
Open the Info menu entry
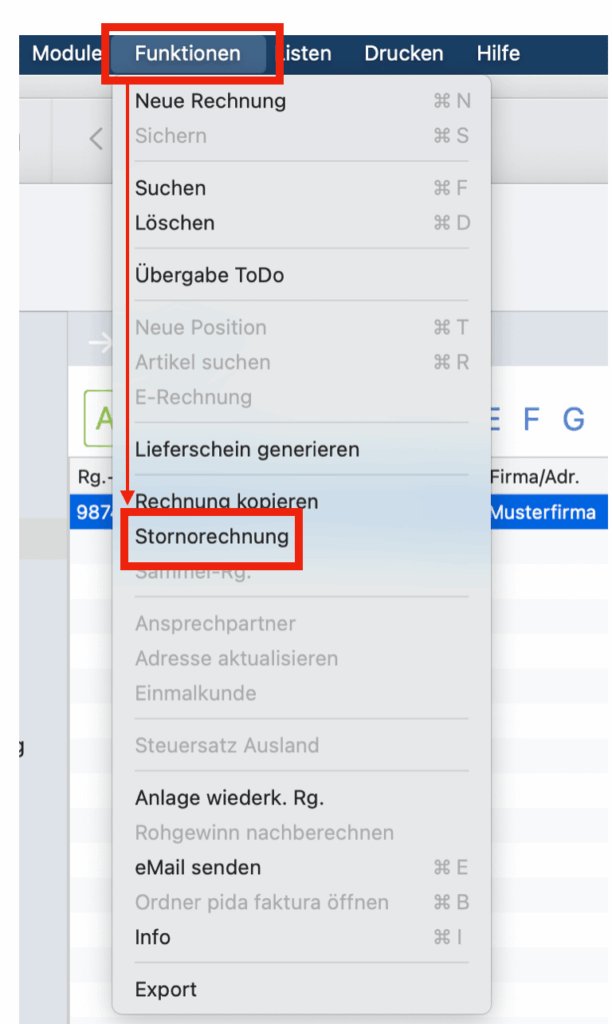point(153,937)
